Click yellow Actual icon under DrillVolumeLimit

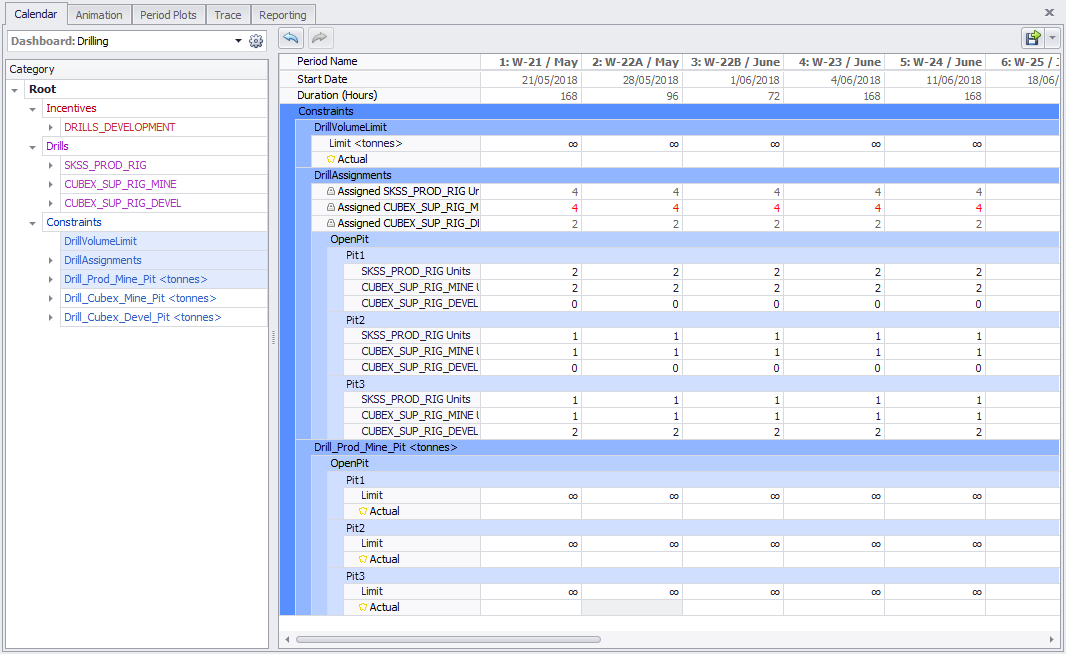[331, 159]
